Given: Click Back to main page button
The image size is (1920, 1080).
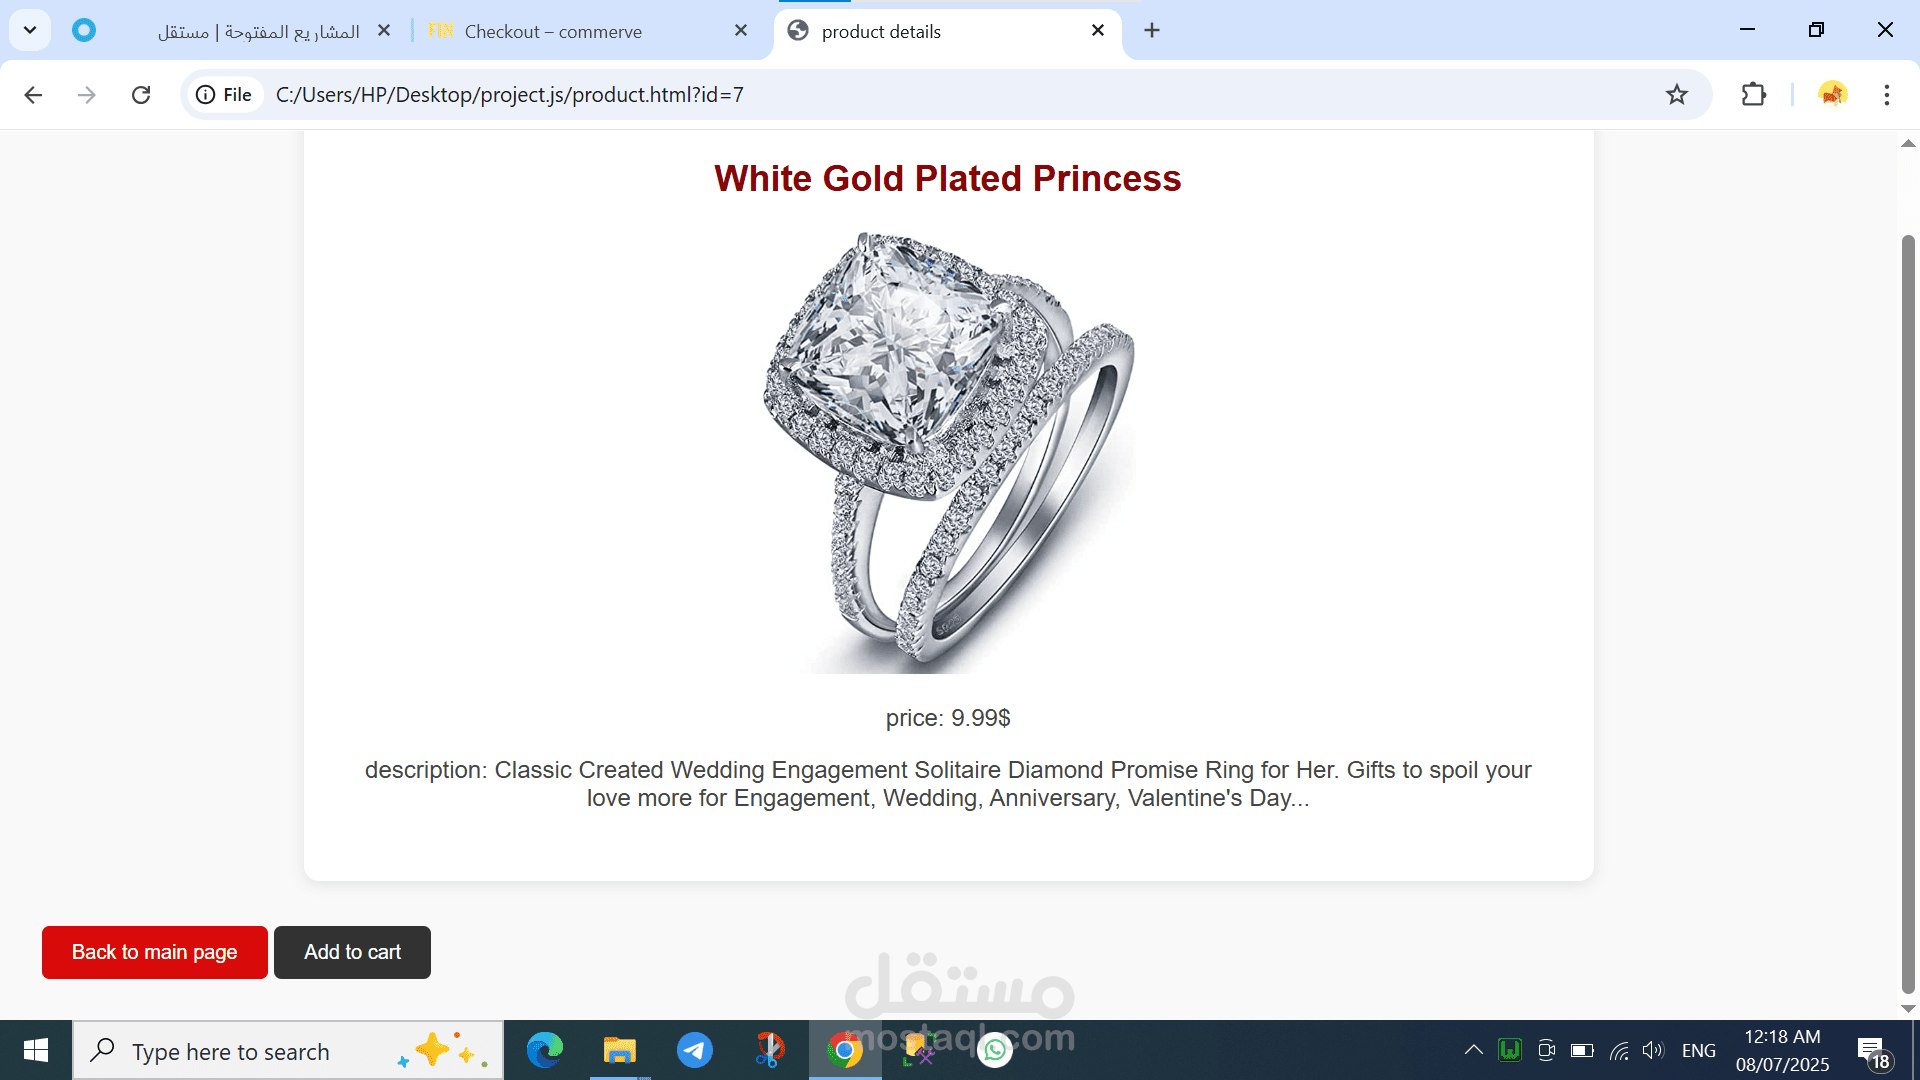Looking at the screenshot, I should tap(155, 952).
